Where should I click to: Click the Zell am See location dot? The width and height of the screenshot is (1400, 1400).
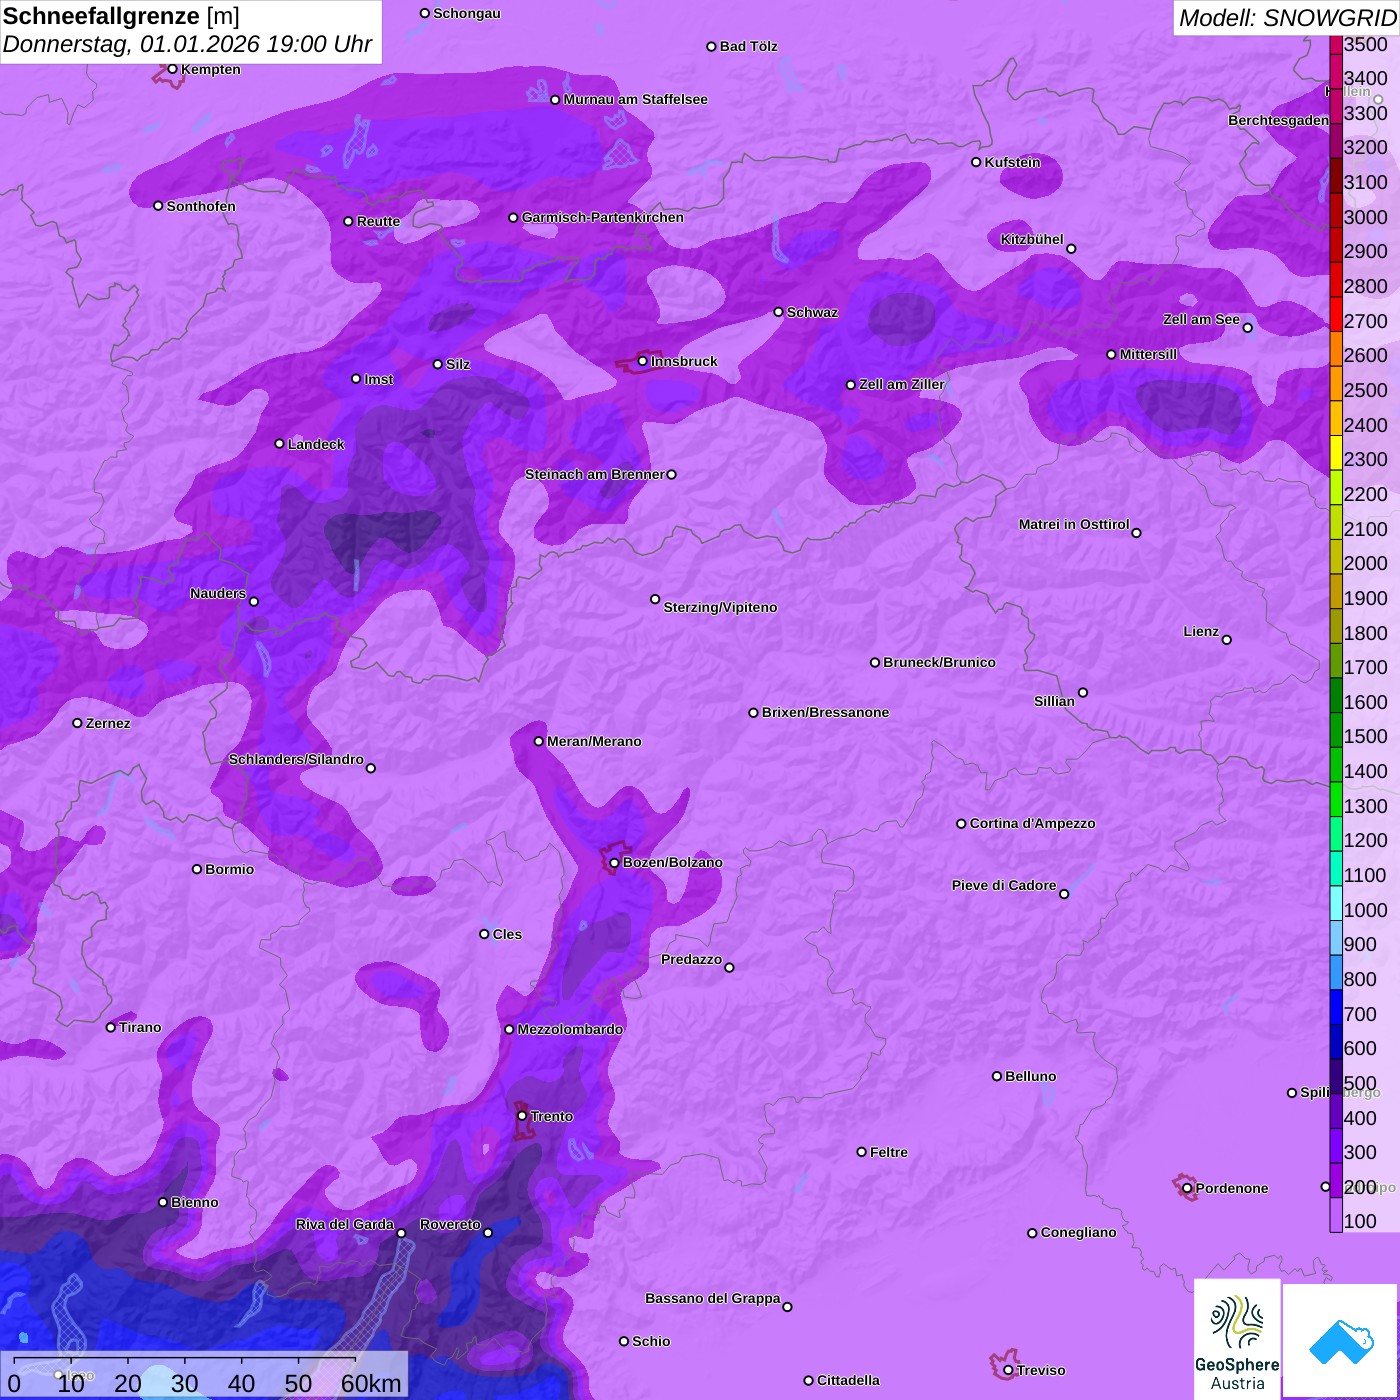click(1247, 328)
